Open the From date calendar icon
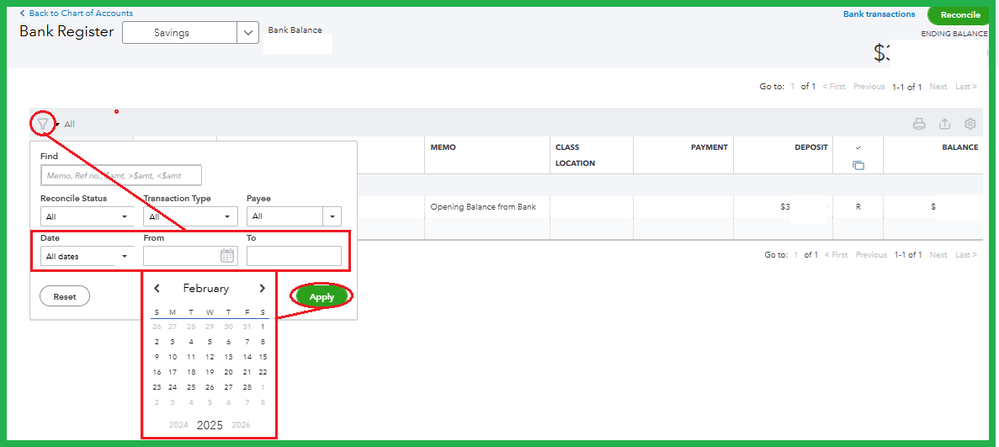 point(227,256)
